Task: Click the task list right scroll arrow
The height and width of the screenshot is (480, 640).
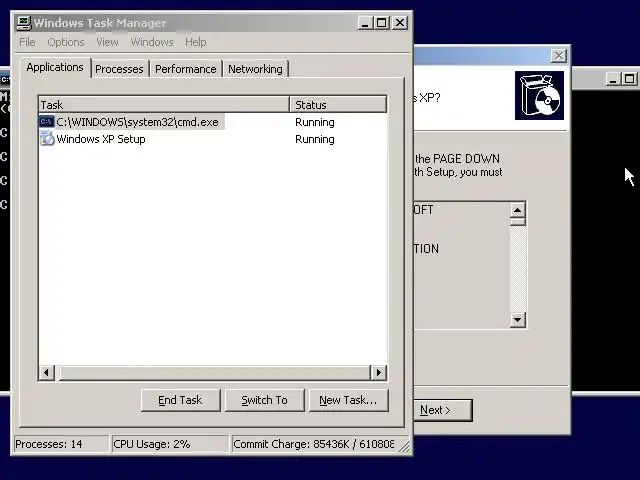Action: click(378, 372)
